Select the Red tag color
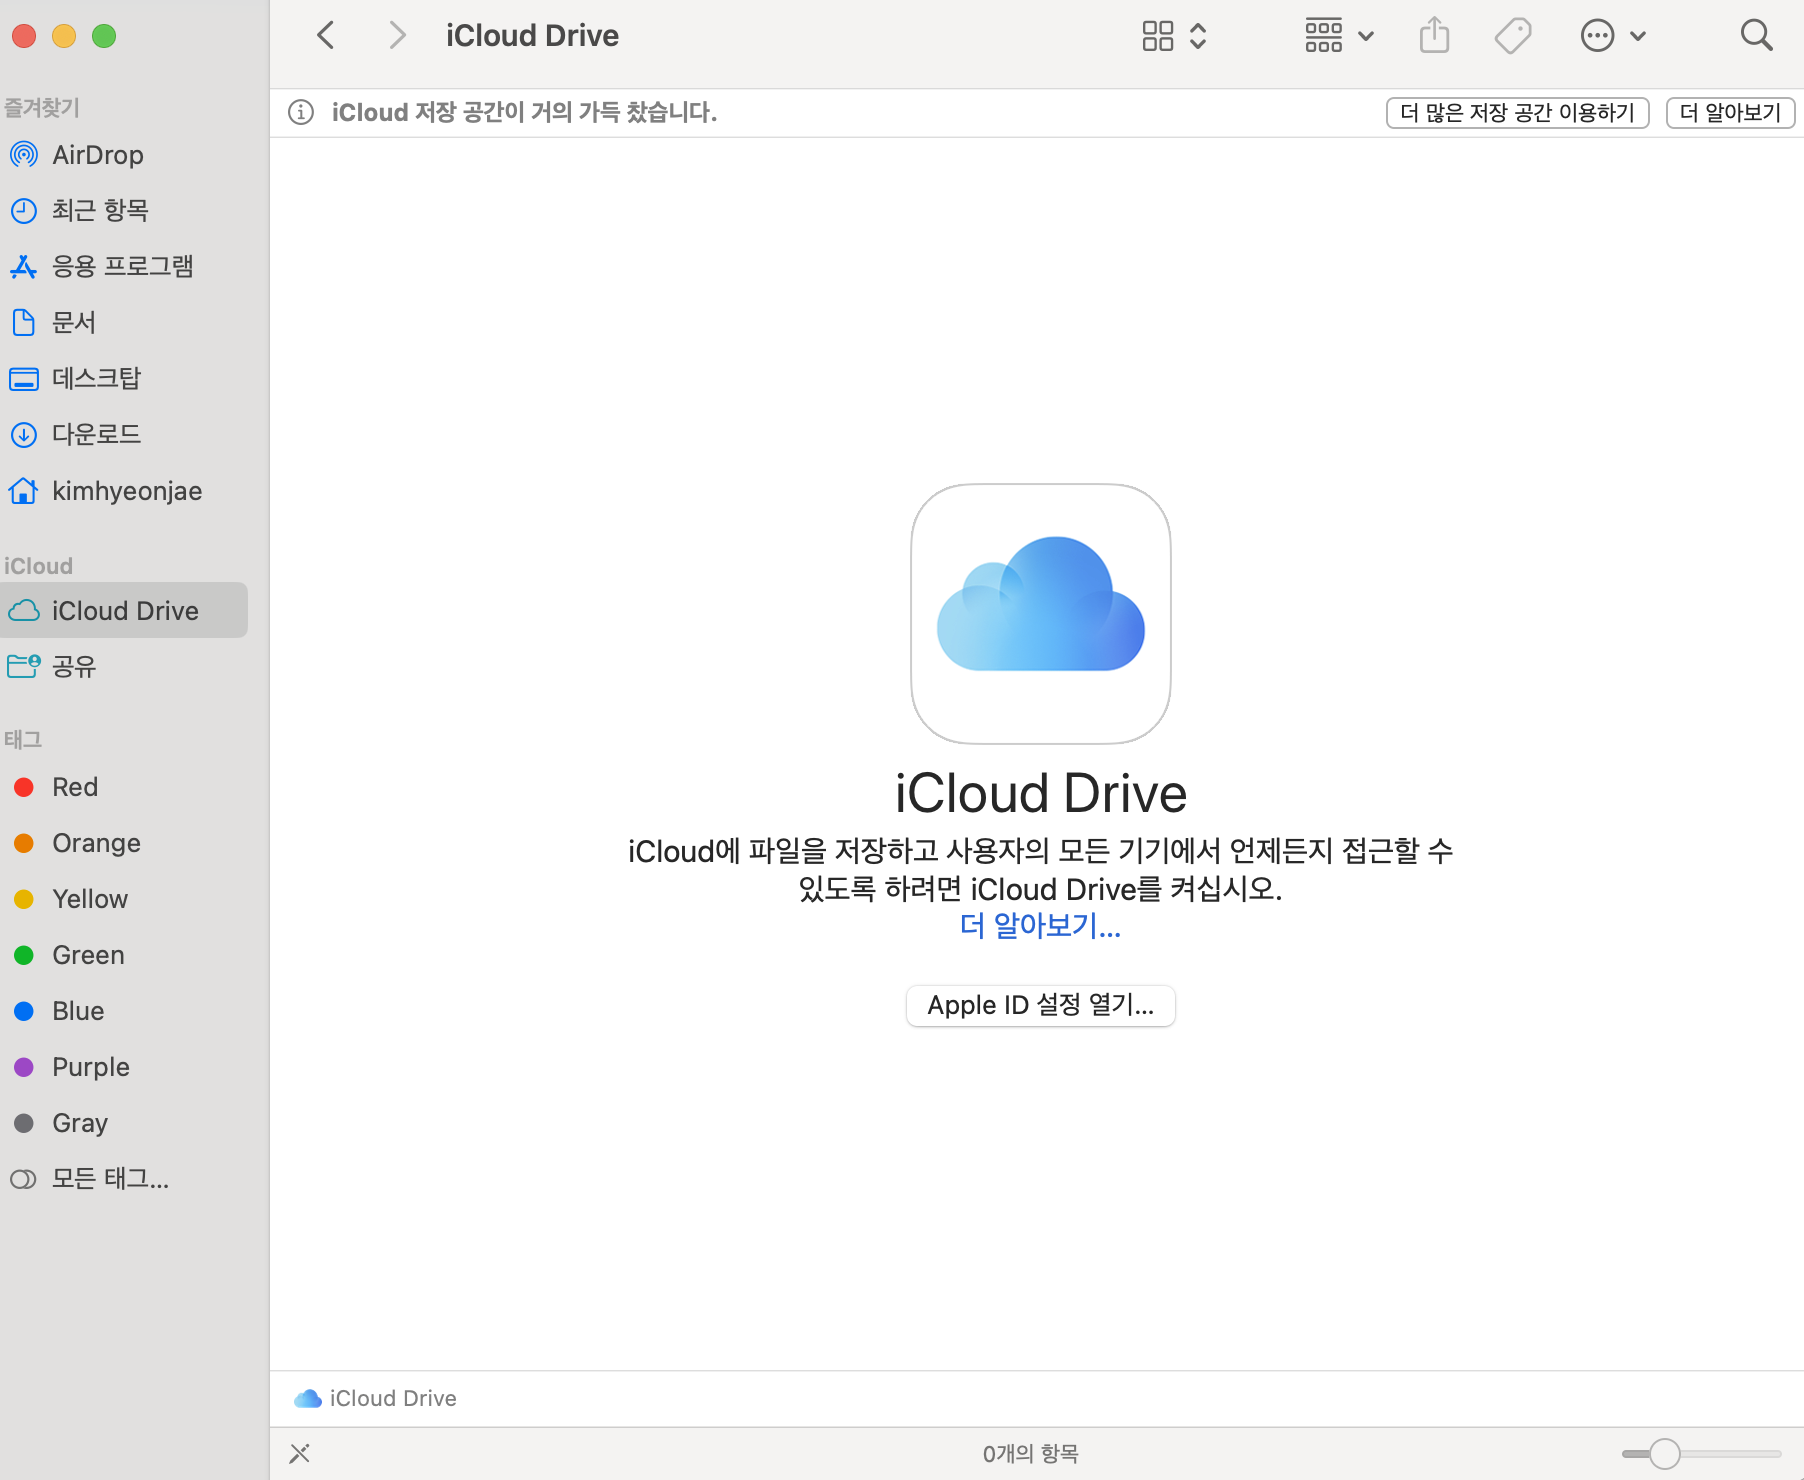1804x1480 pixels. [75, 787]
